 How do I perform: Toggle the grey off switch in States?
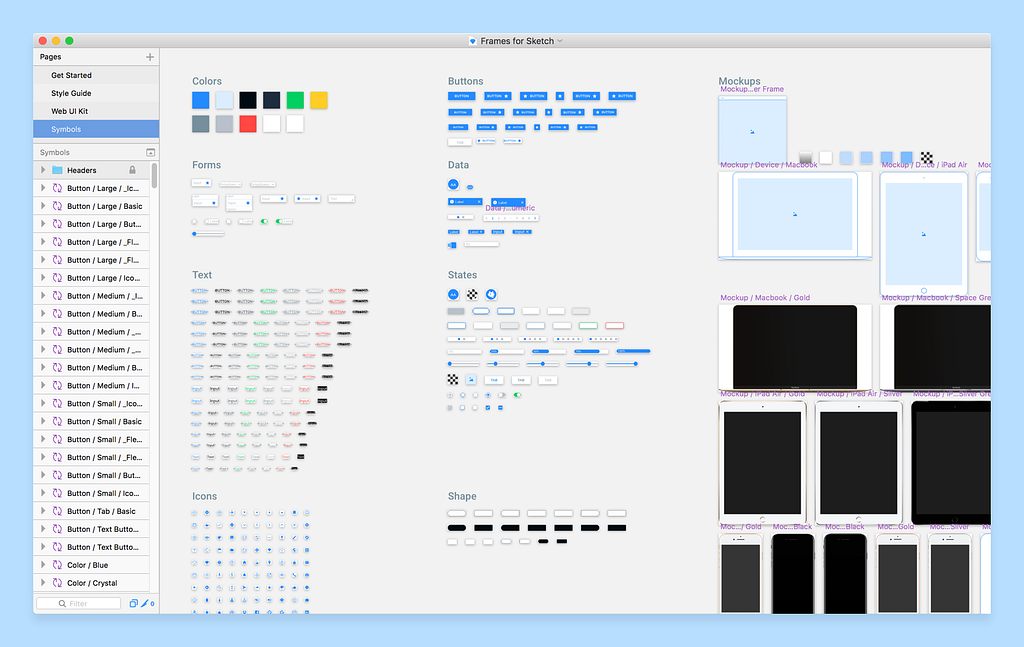(501, 395)
